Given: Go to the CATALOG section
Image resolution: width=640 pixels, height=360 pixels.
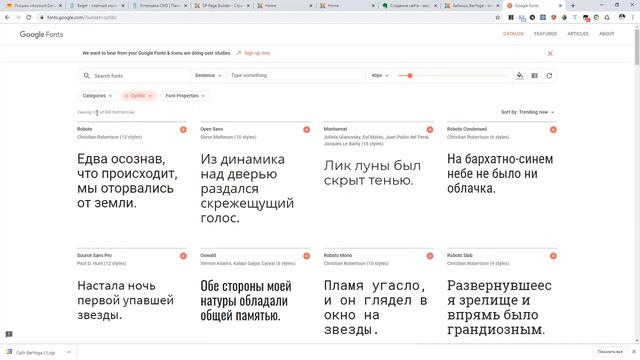Looking at the screenshot, I should click(x=513, y=34).
